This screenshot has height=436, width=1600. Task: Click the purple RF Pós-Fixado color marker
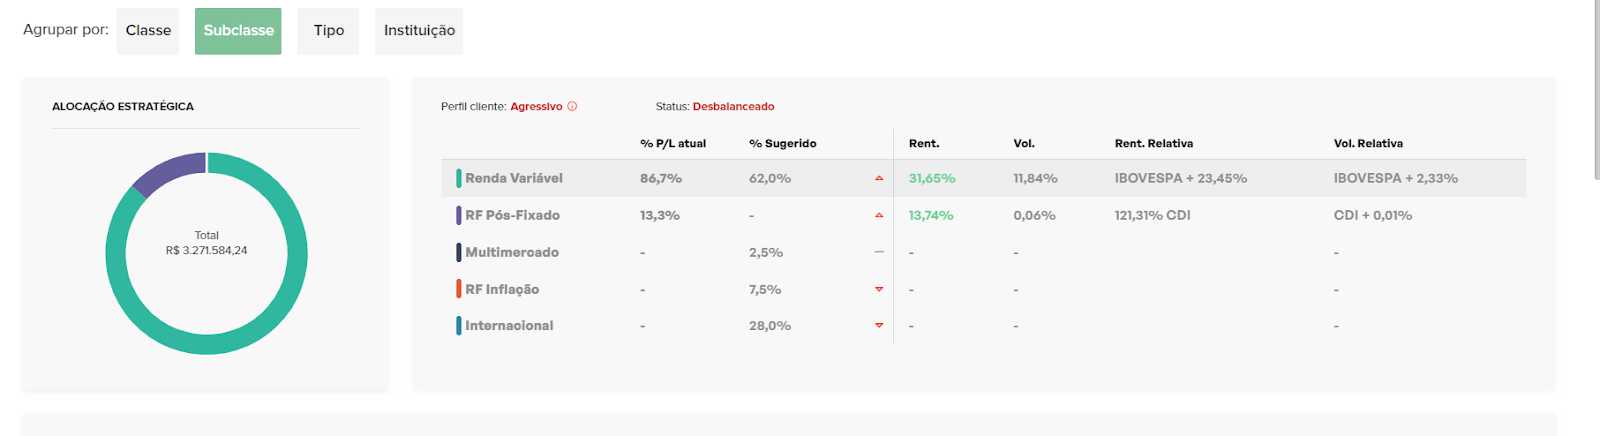(x=459, y=215)
